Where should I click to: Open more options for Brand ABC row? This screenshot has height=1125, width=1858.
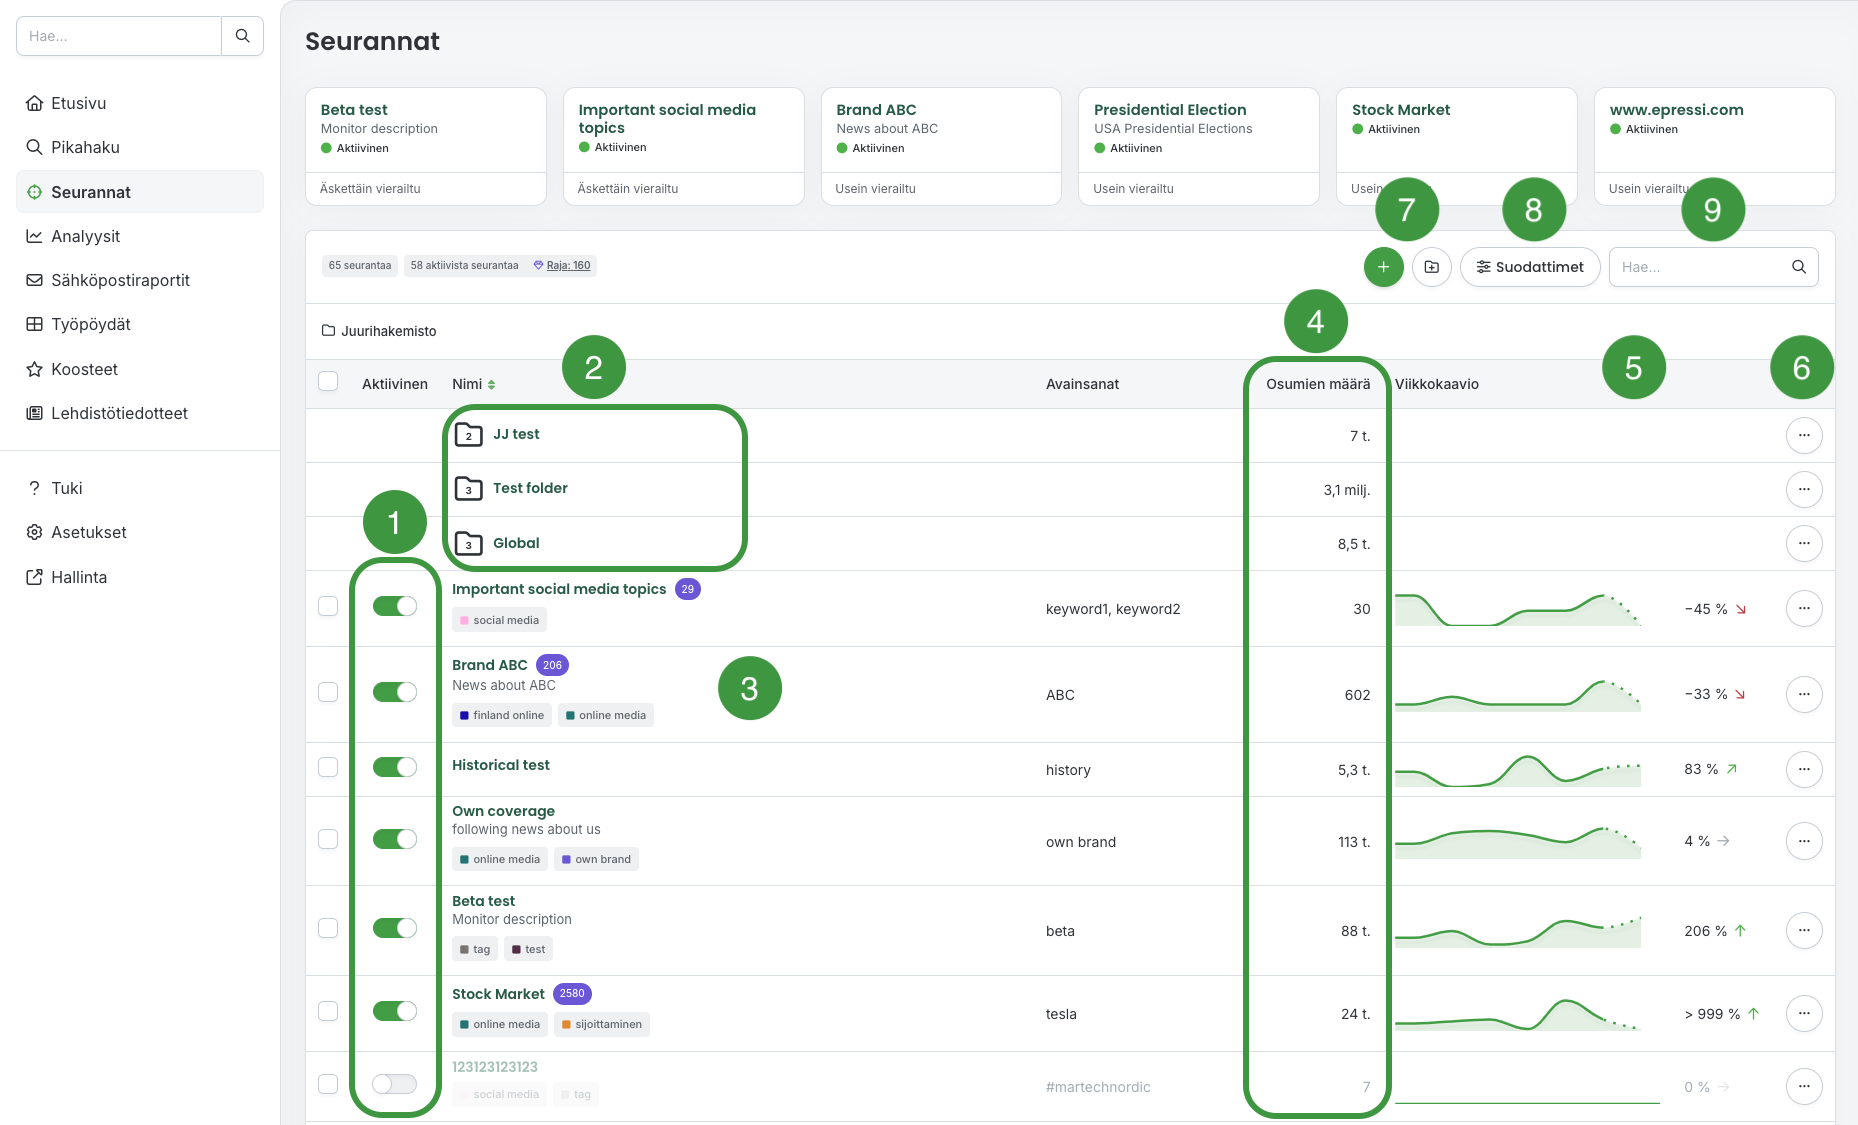click(x=1803, y=694)
